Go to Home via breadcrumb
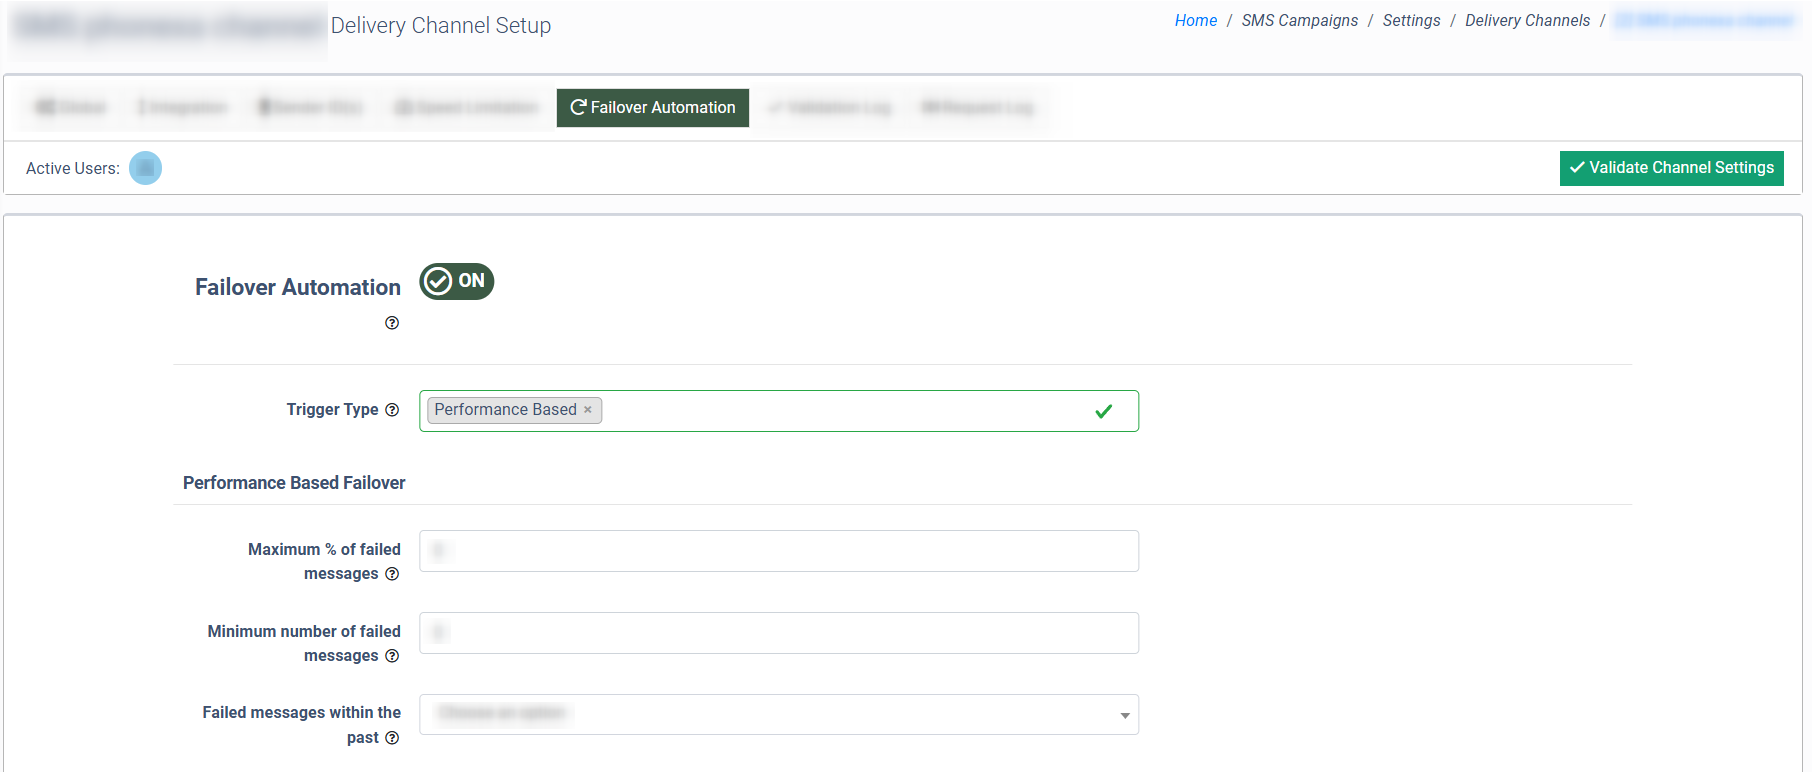Screen dimensions: 1812x772 click(x=1195, y=21)
